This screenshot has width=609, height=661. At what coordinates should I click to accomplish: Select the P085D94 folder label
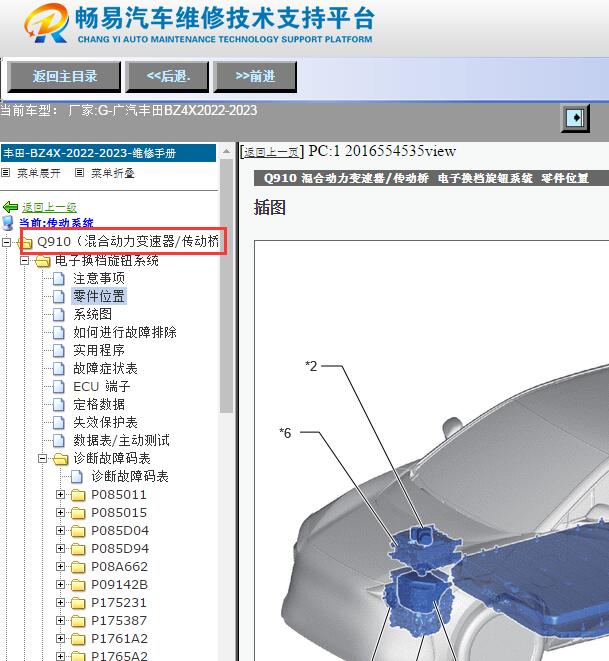(x=120, y=548)
